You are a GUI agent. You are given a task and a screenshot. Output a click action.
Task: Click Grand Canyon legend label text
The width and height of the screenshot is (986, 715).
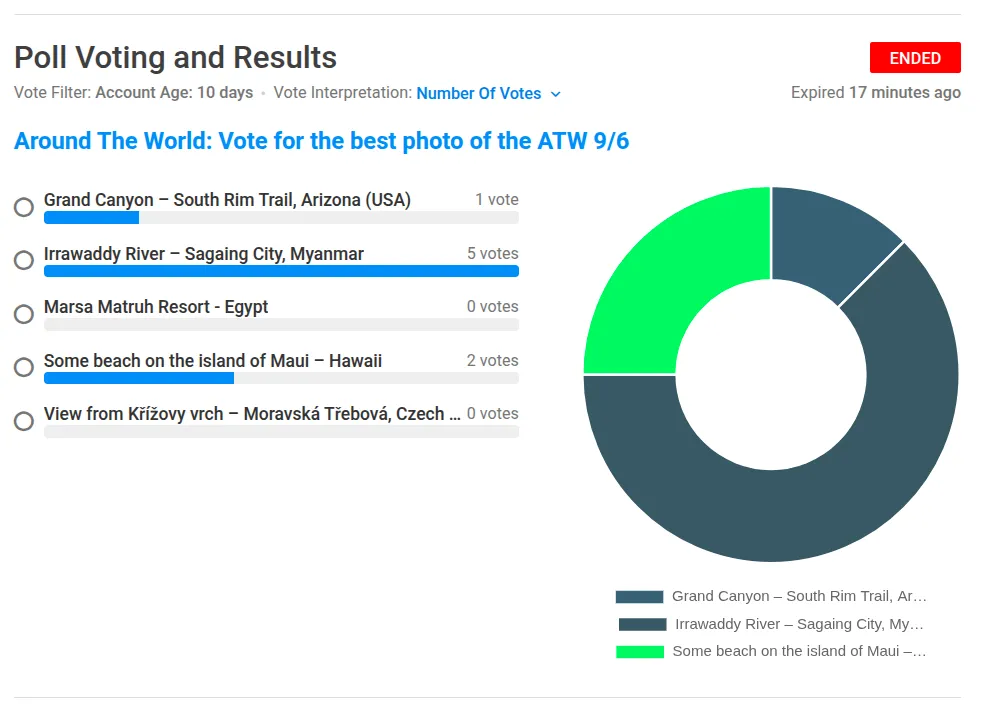point(799,596)
